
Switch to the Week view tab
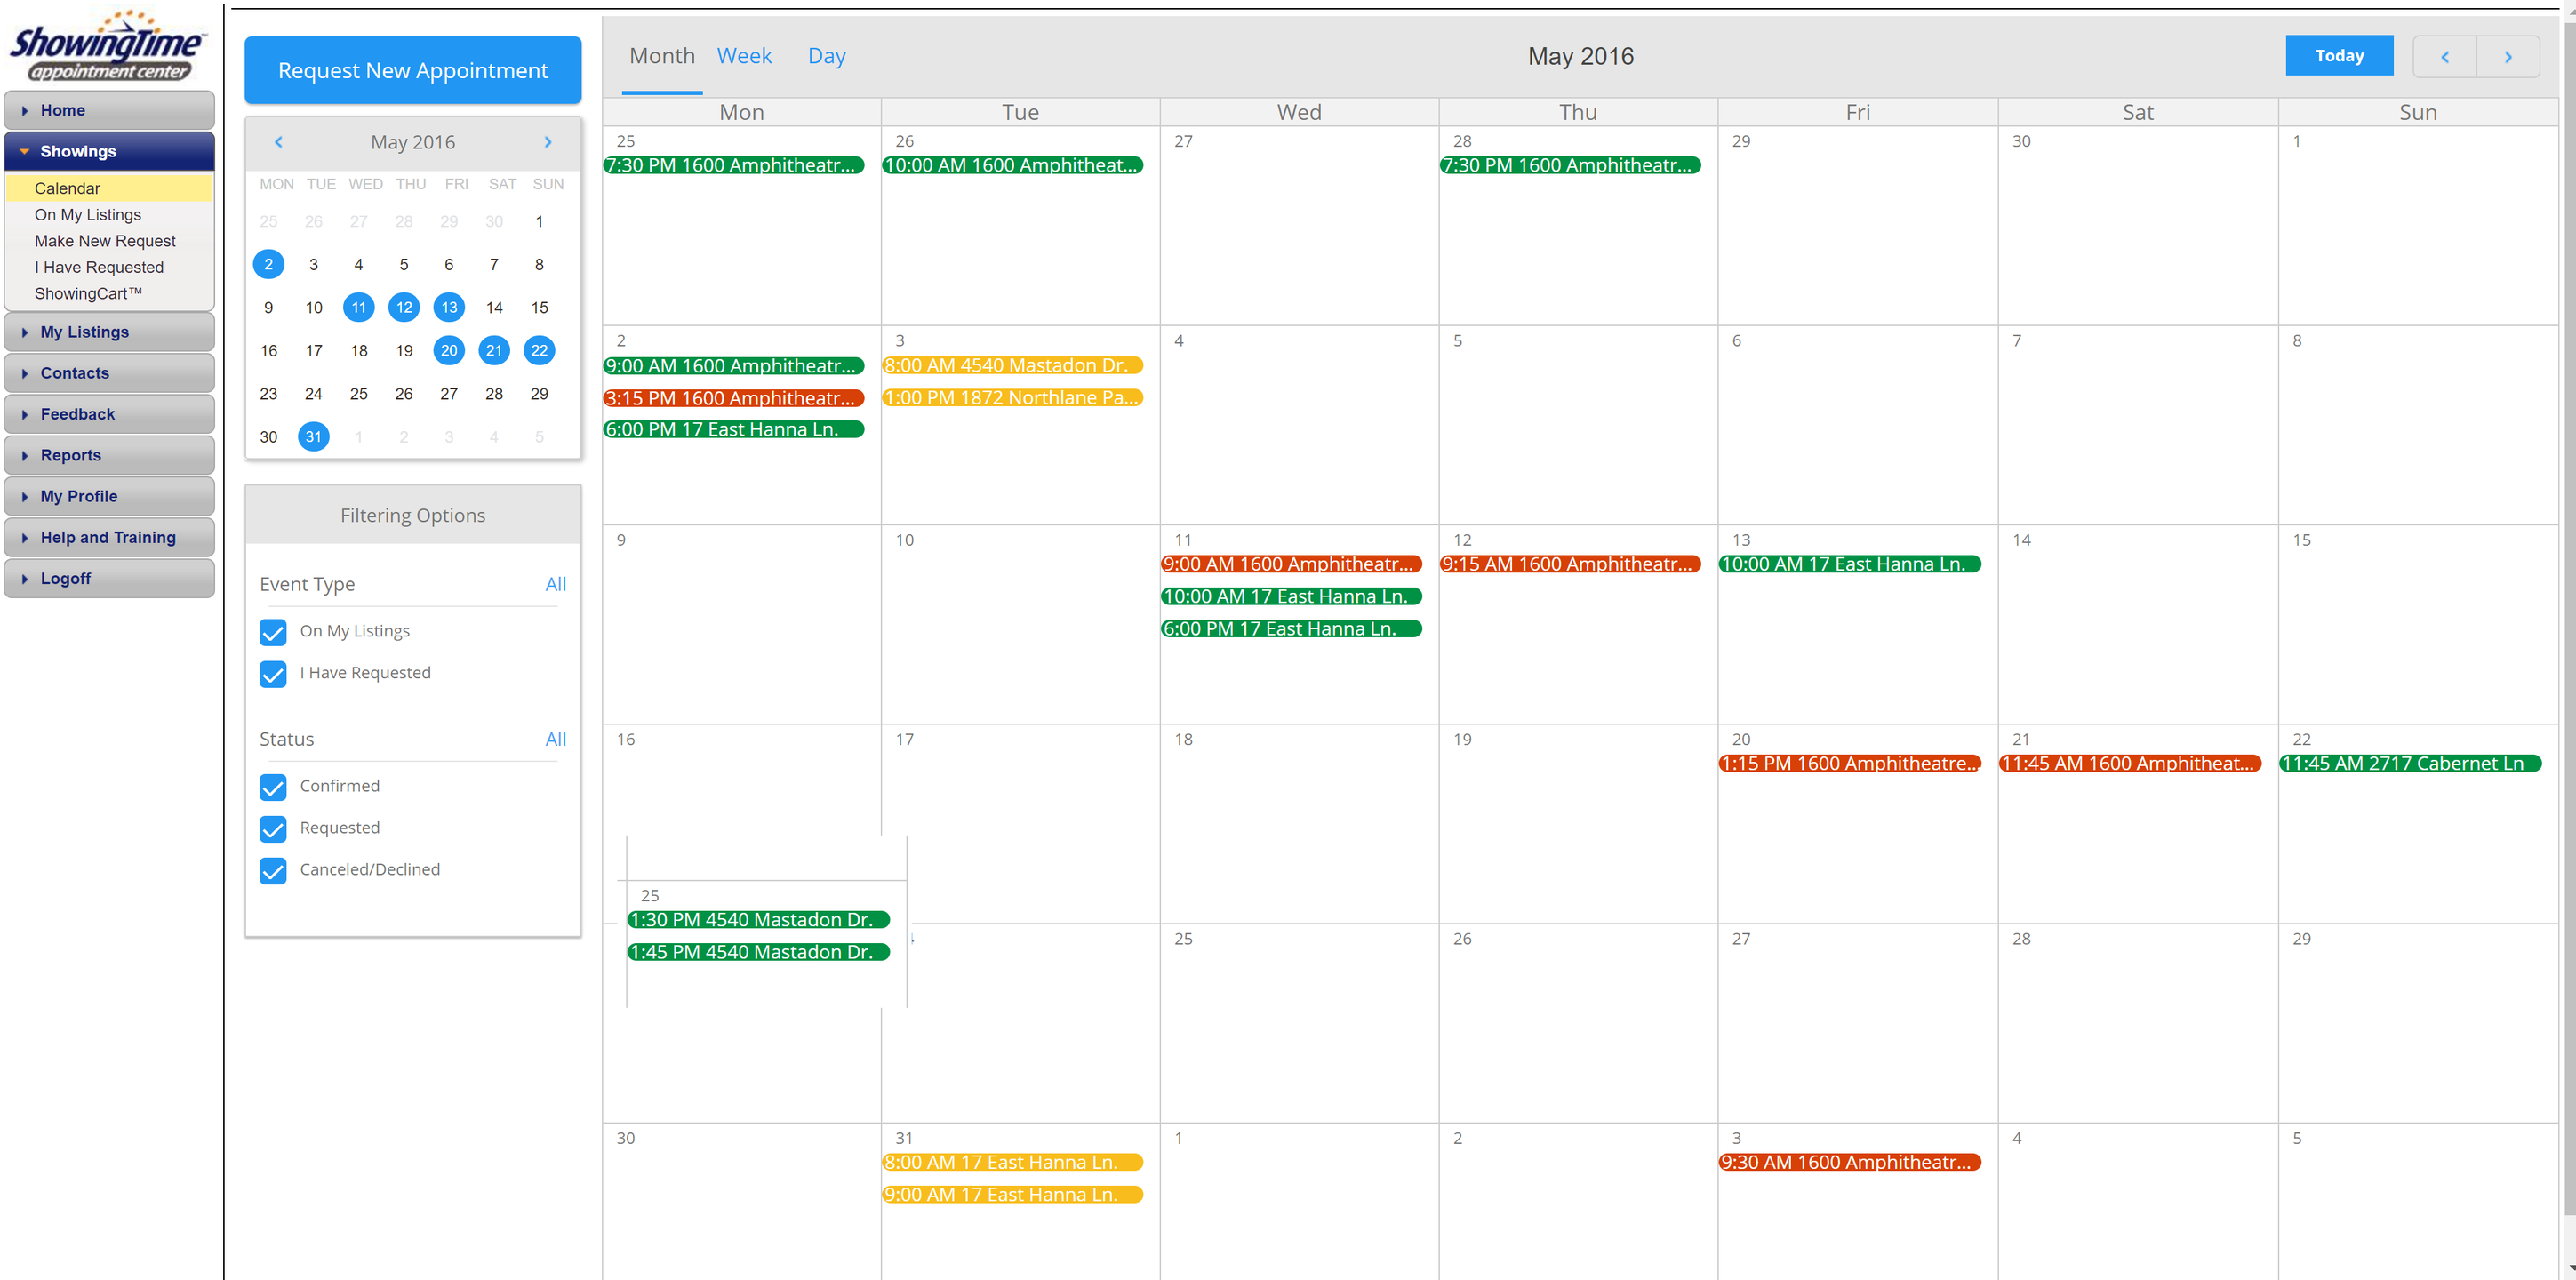[x=744, y=56]
